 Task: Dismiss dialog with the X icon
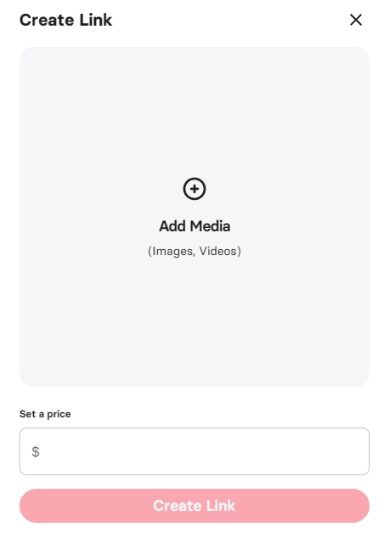pos(356,20)
